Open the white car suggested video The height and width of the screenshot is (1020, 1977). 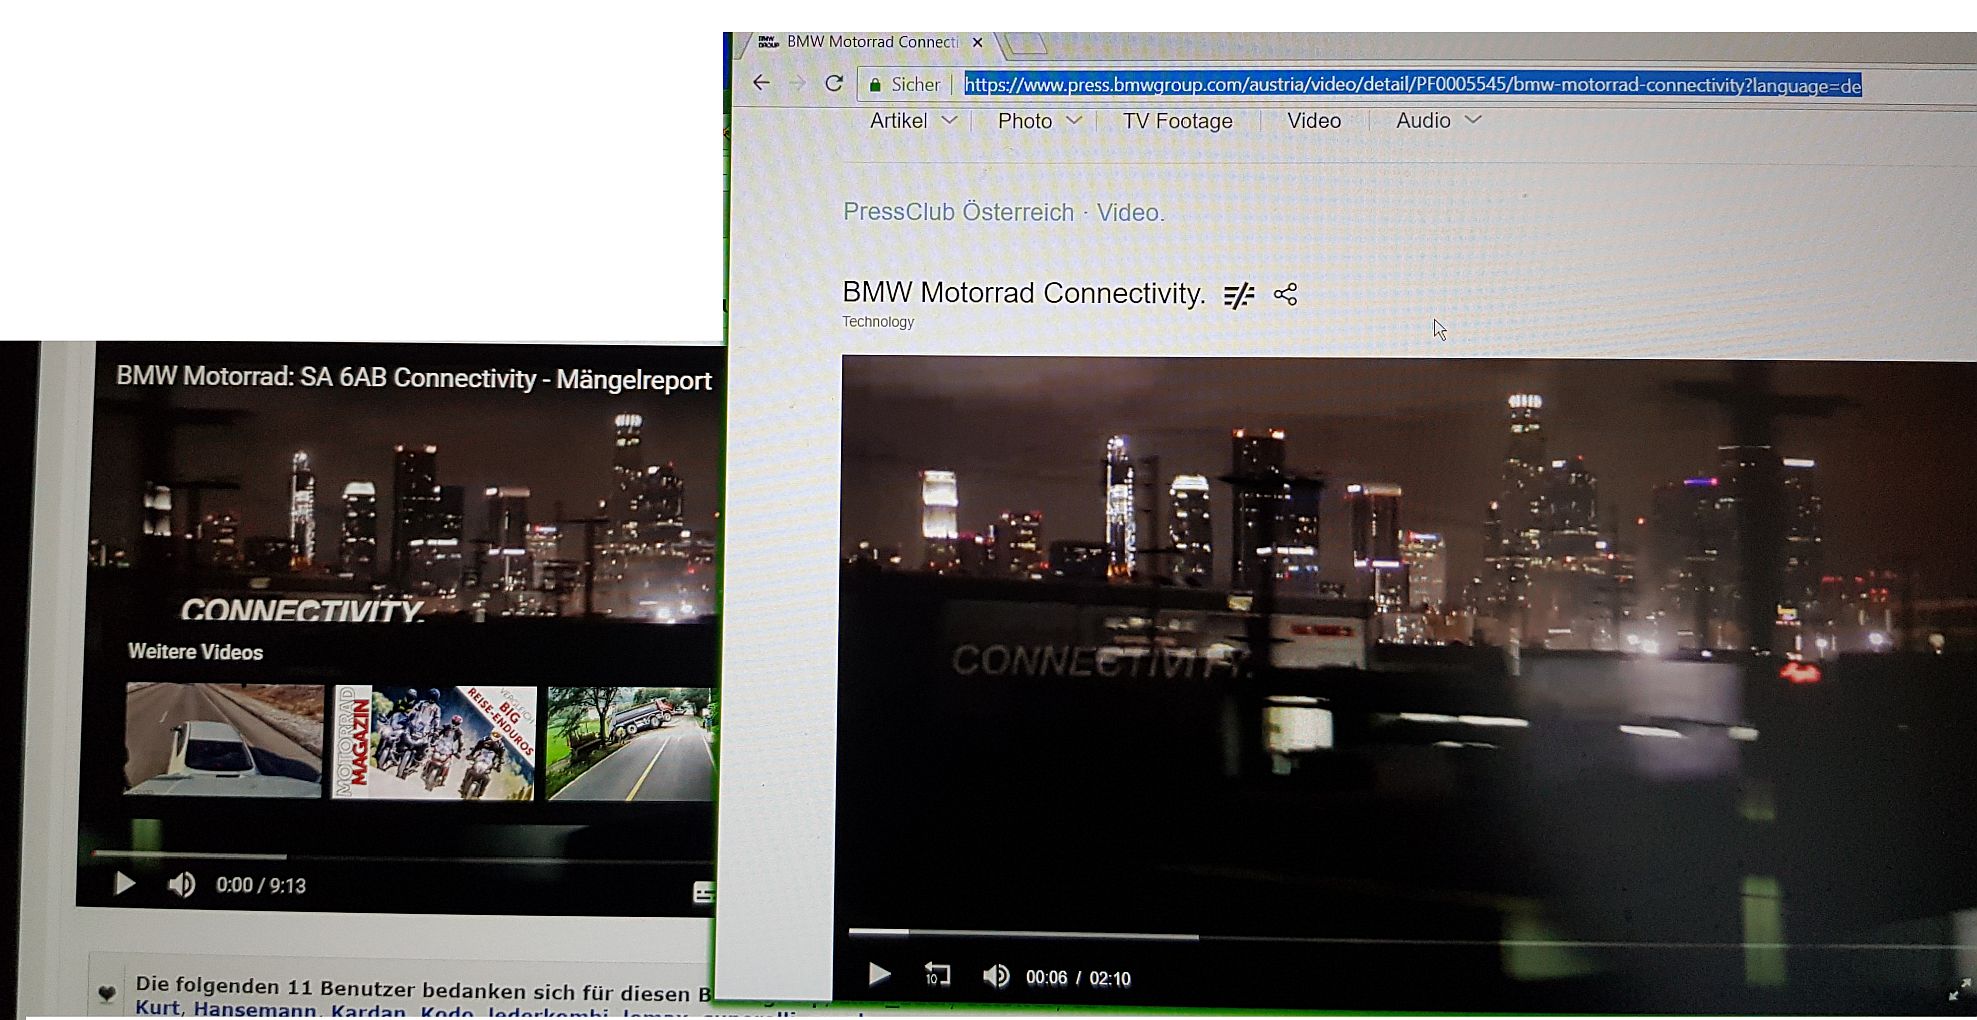tap(224, 740)
